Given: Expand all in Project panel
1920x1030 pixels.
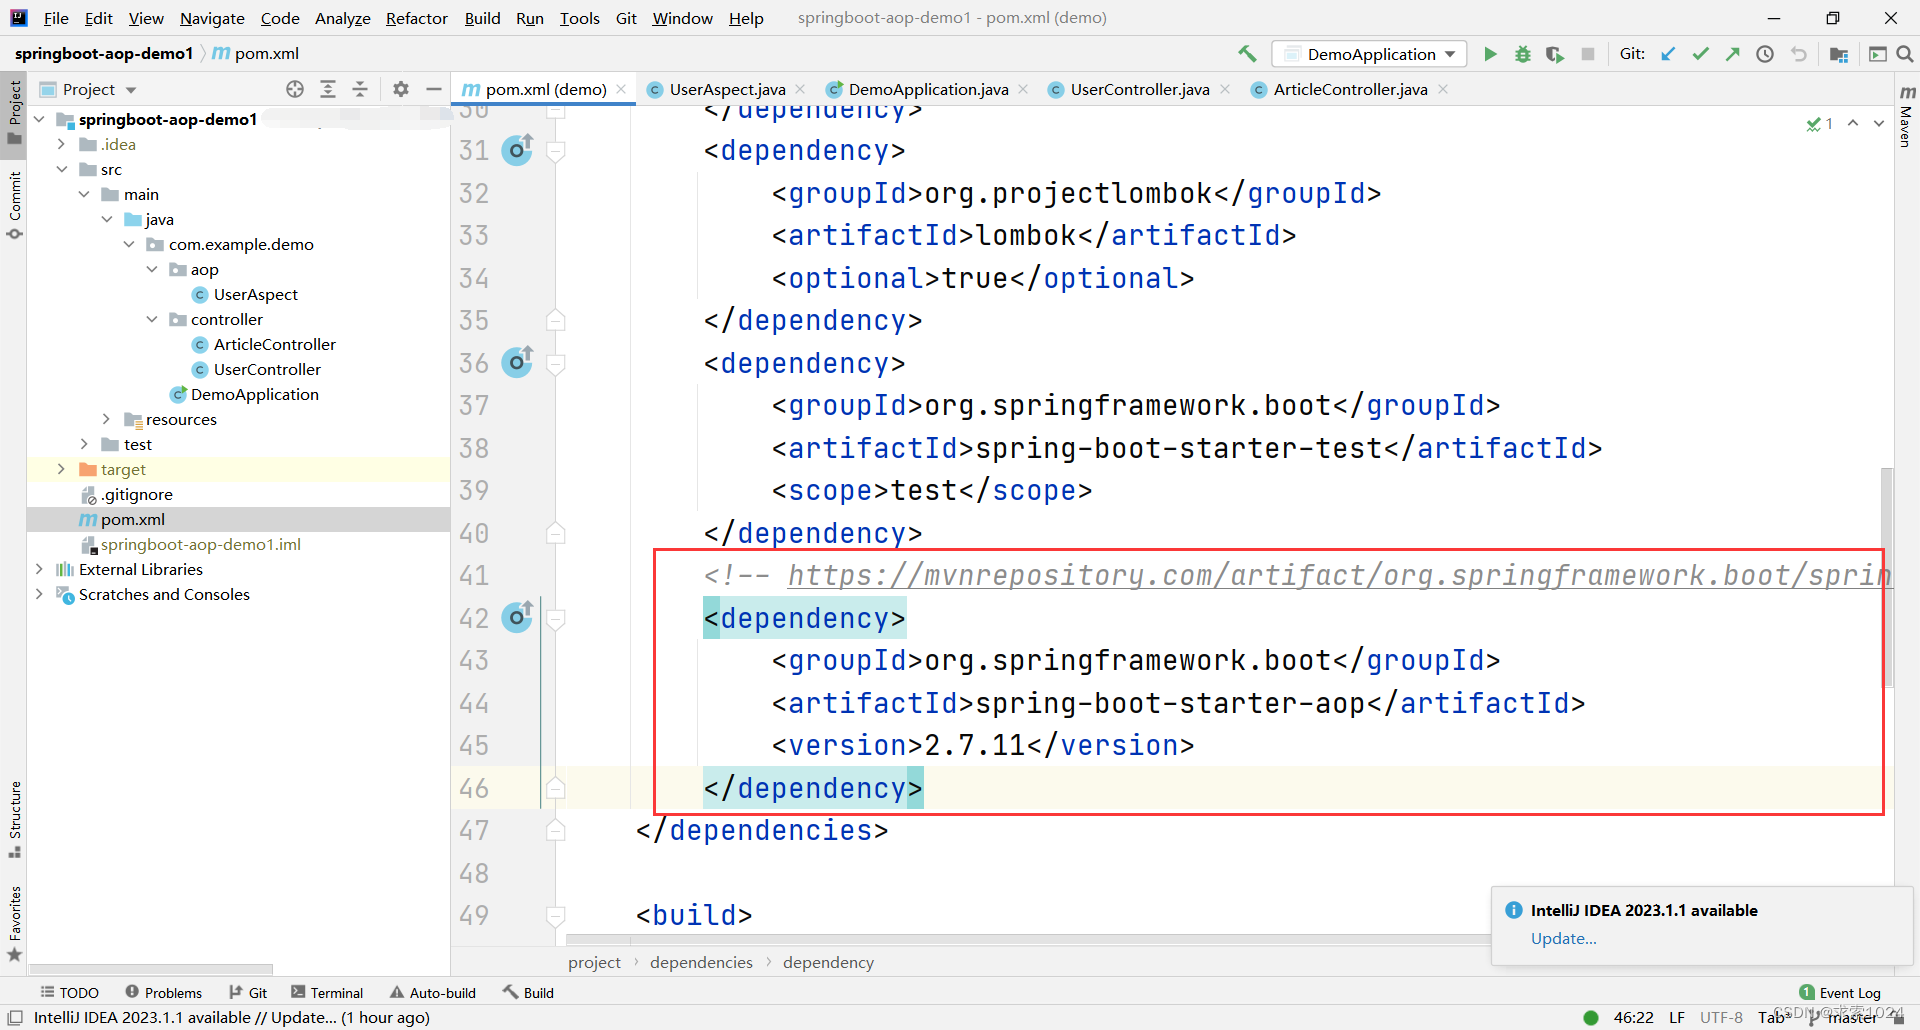Looking at the screenshot, I should pos(328,89).
